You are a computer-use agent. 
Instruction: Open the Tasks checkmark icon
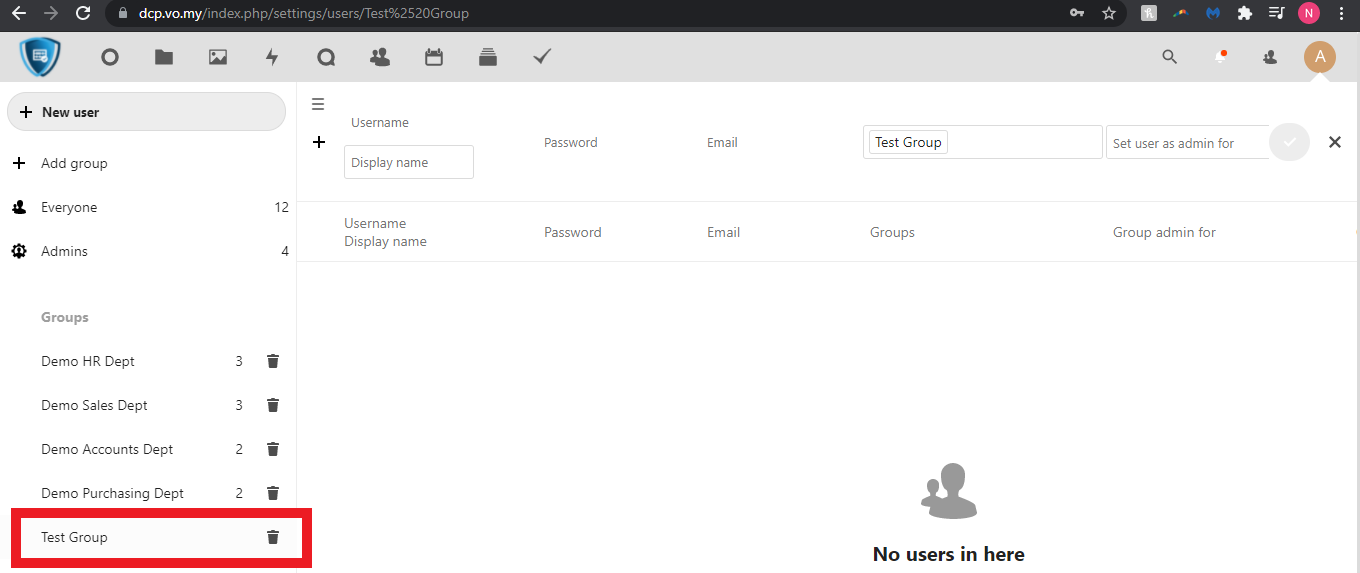542,57
